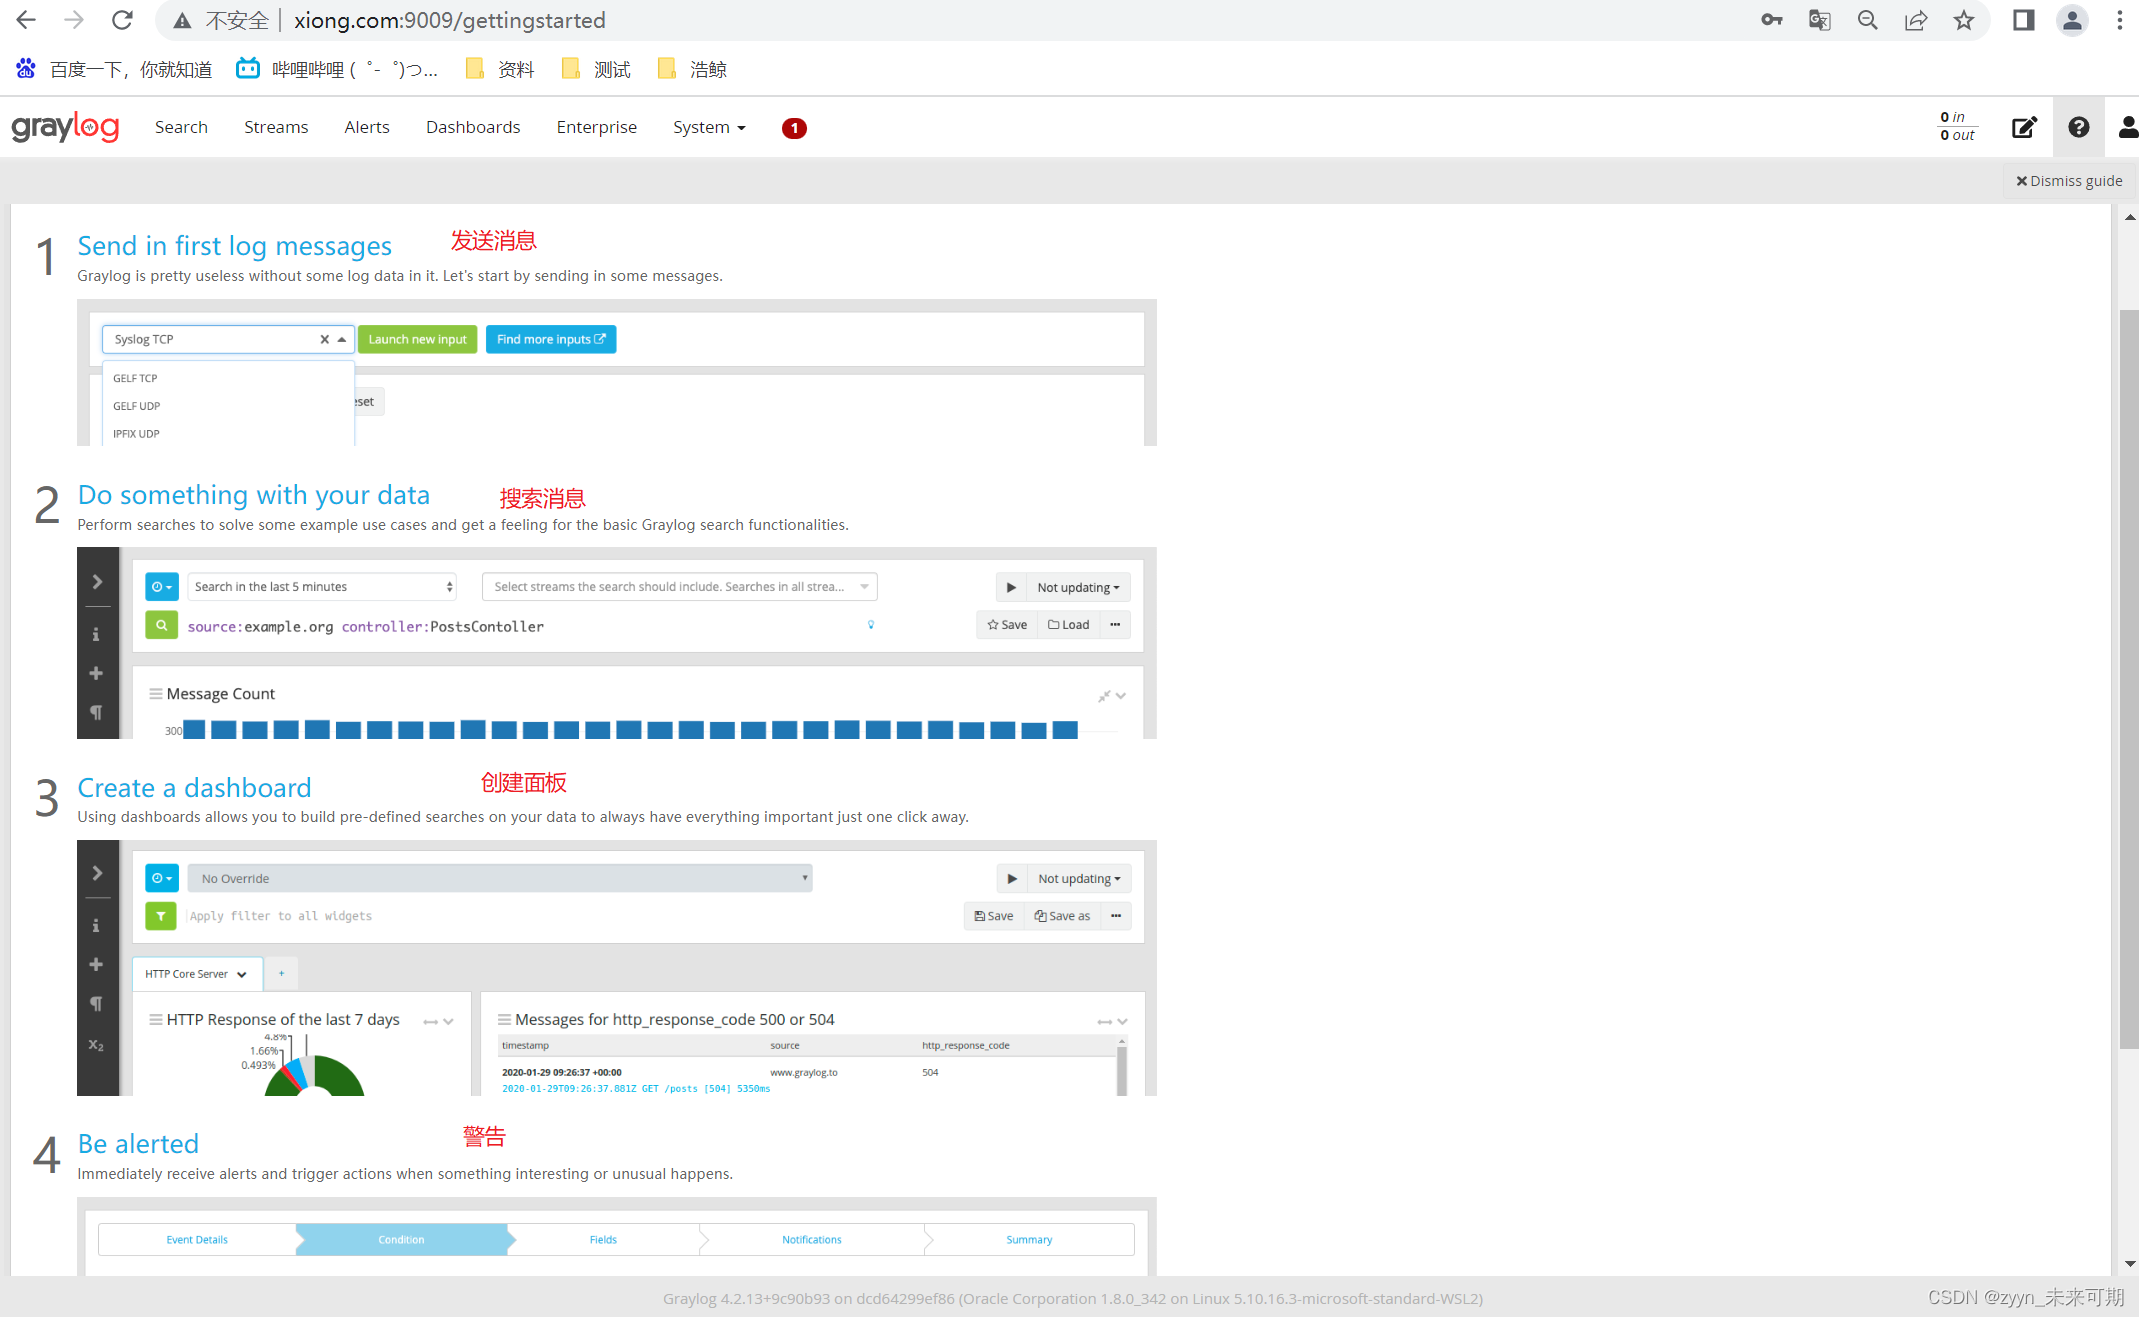Open the Search in the last 5 minutes dropdown
The height and width of the screenshot is (1317, 2139).
tap(322, 587)
